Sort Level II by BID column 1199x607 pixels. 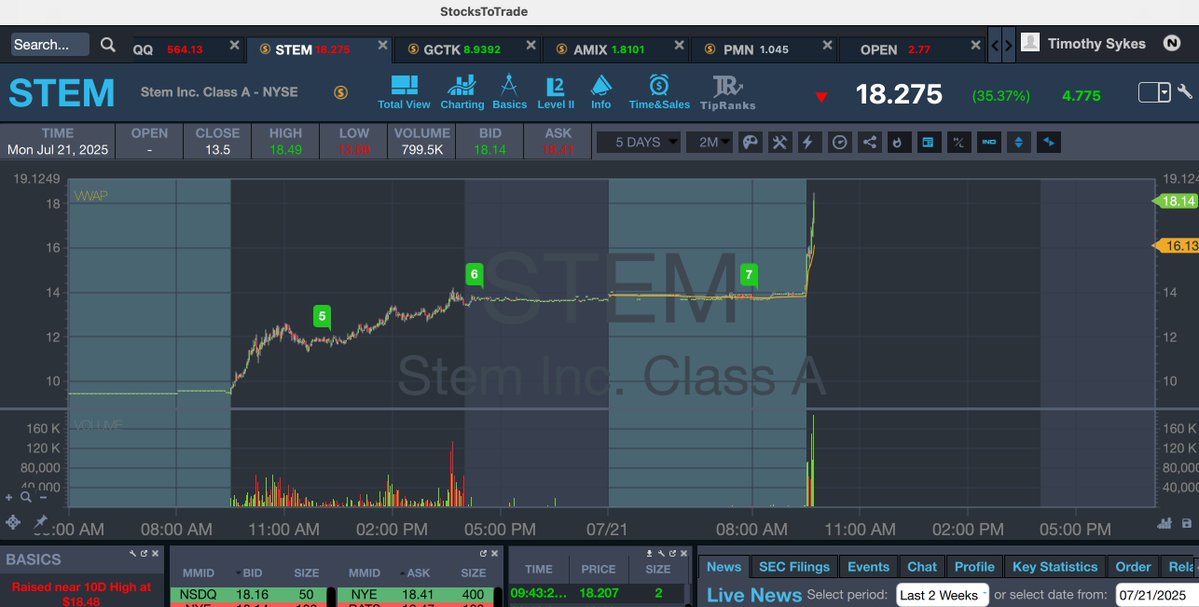tap(252, 573)
